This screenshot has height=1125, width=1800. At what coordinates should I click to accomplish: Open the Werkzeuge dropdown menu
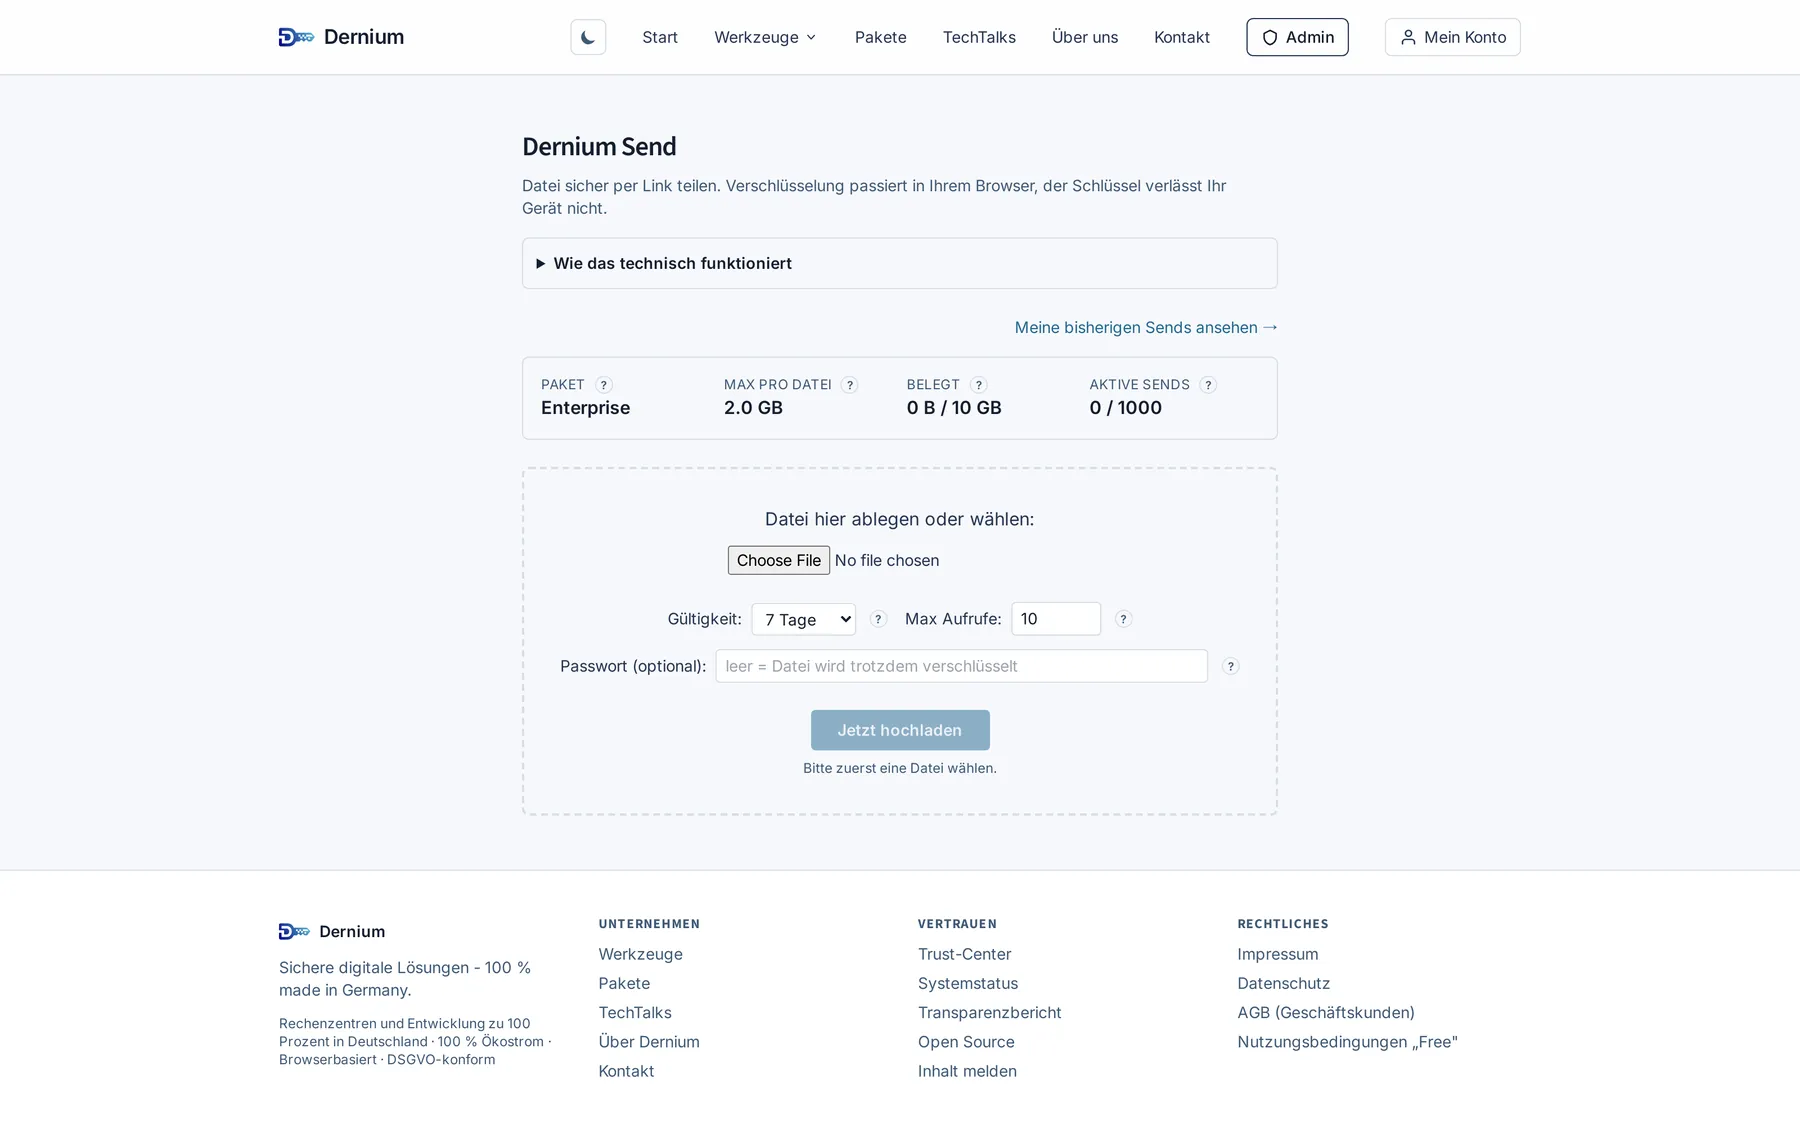pyautogui.click(x=765, y=37)
